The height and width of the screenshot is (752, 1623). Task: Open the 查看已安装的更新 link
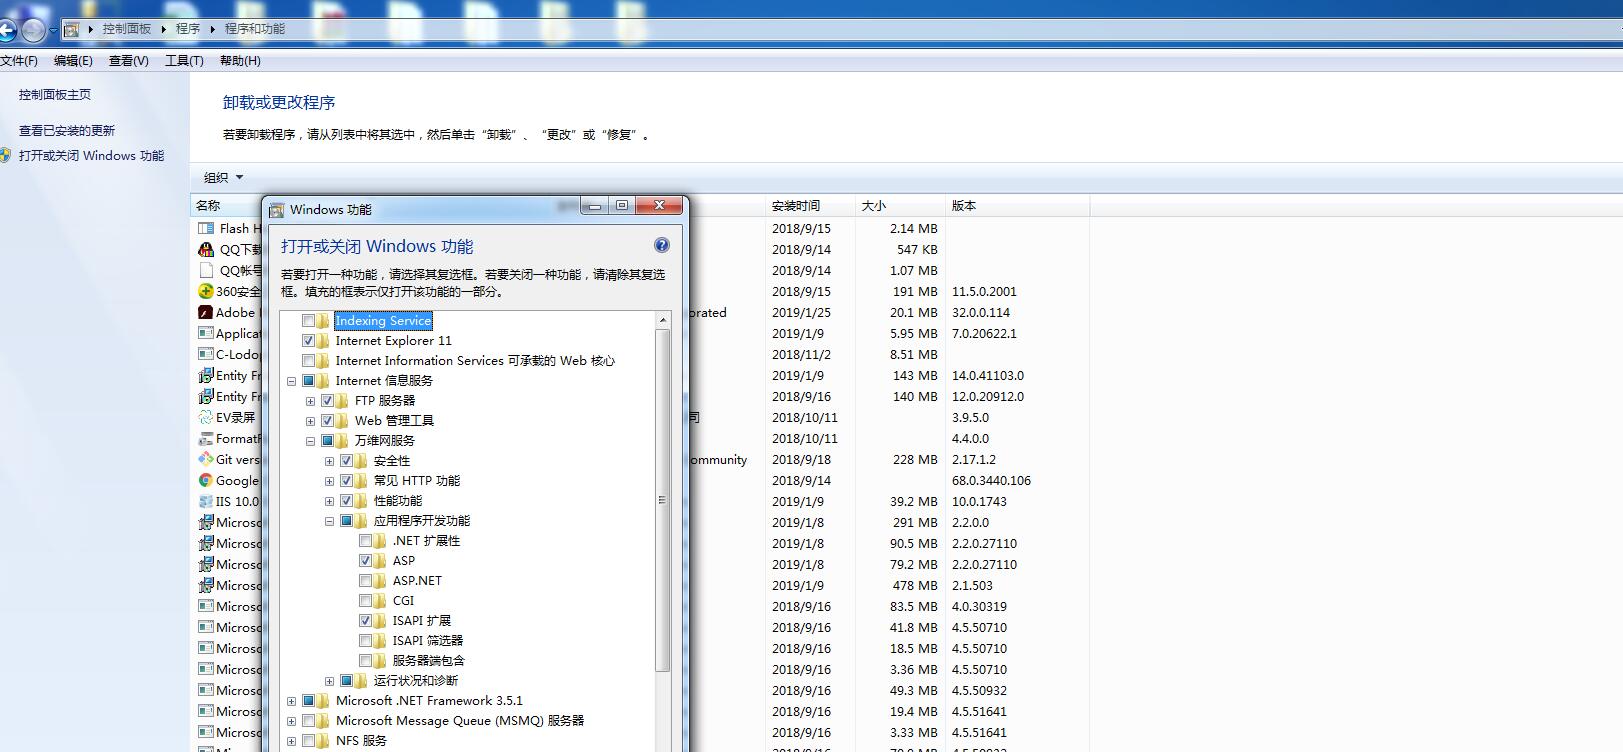click(67, 131)
